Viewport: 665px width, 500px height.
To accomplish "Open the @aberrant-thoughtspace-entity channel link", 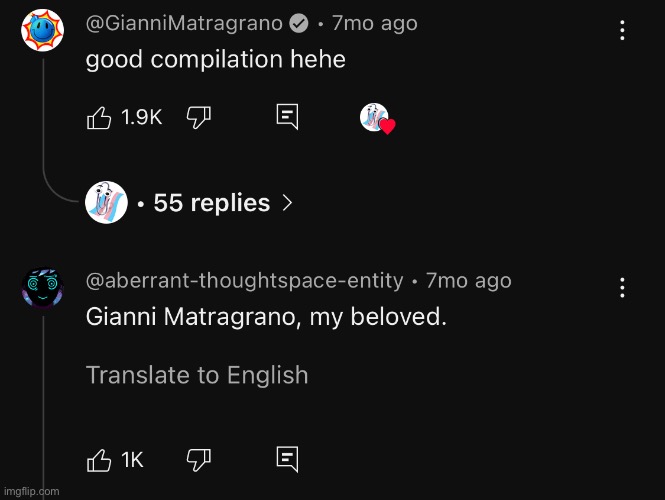I will coord(244,281).
